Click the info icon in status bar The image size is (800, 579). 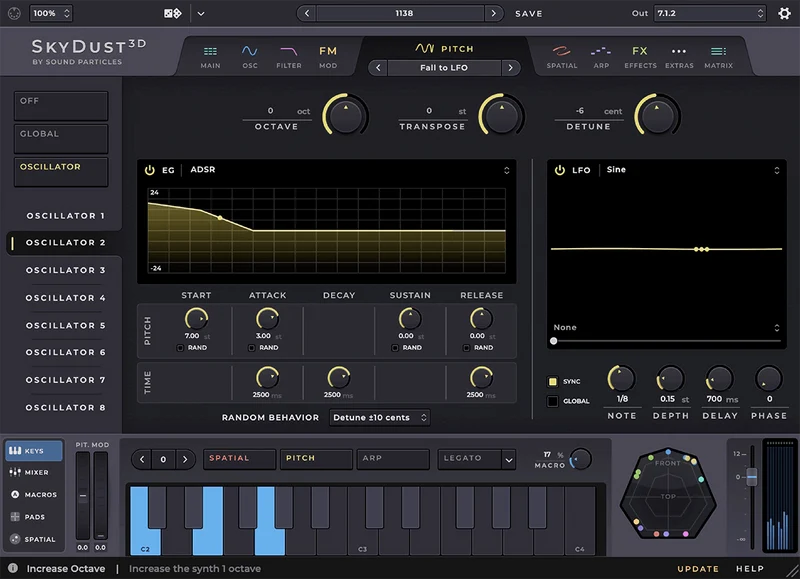[x=13, y=568]
